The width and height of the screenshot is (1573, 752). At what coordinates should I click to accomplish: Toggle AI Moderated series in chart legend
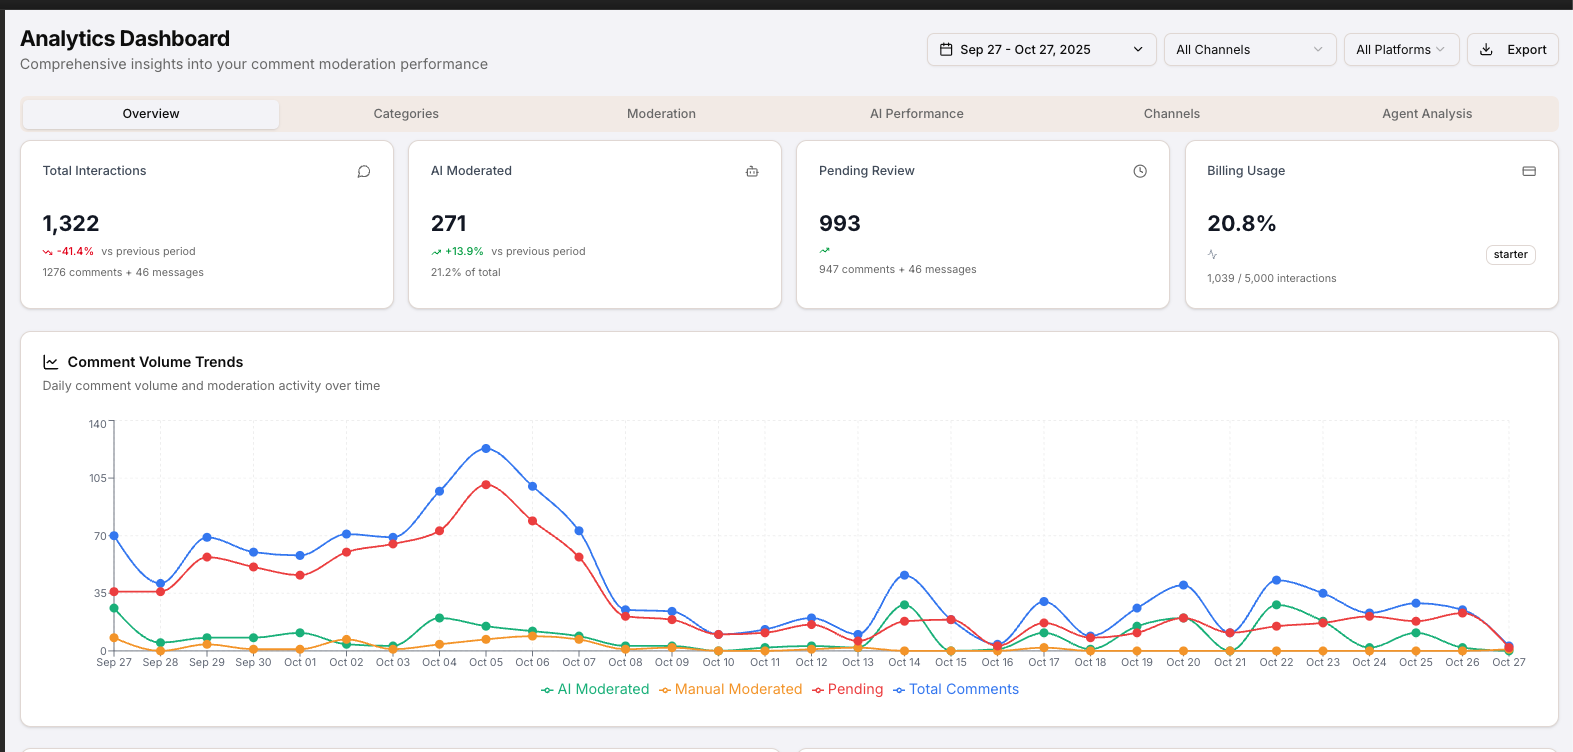pos(595,689)
